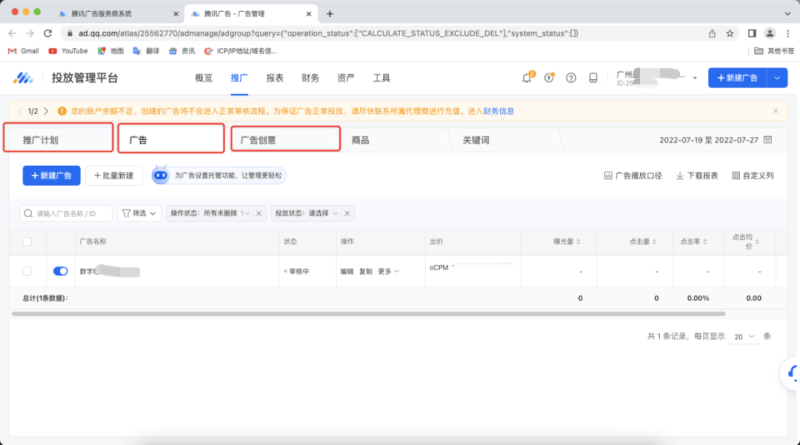This screenshot has width=800, height=445.
Task: Click the 下载报表 download icon
Action: tap(681, 175)
